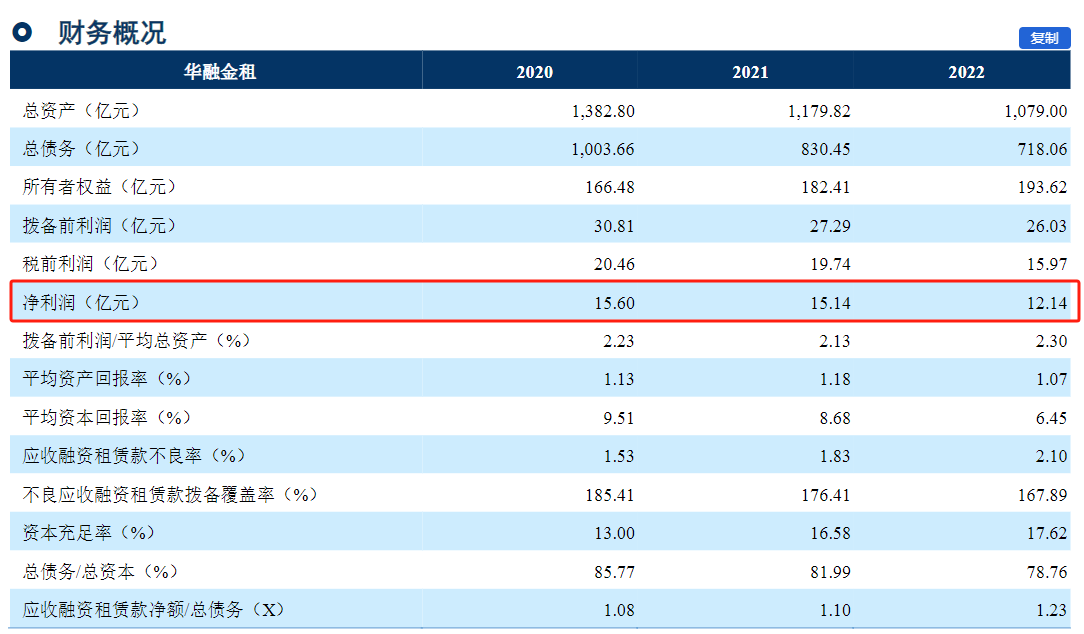The width and height of the screenshot is (1084, 634).
Task: Click the 不良应收融资租赁款拨备覆盖率（%） row label
Action: (x=171, y=494)
